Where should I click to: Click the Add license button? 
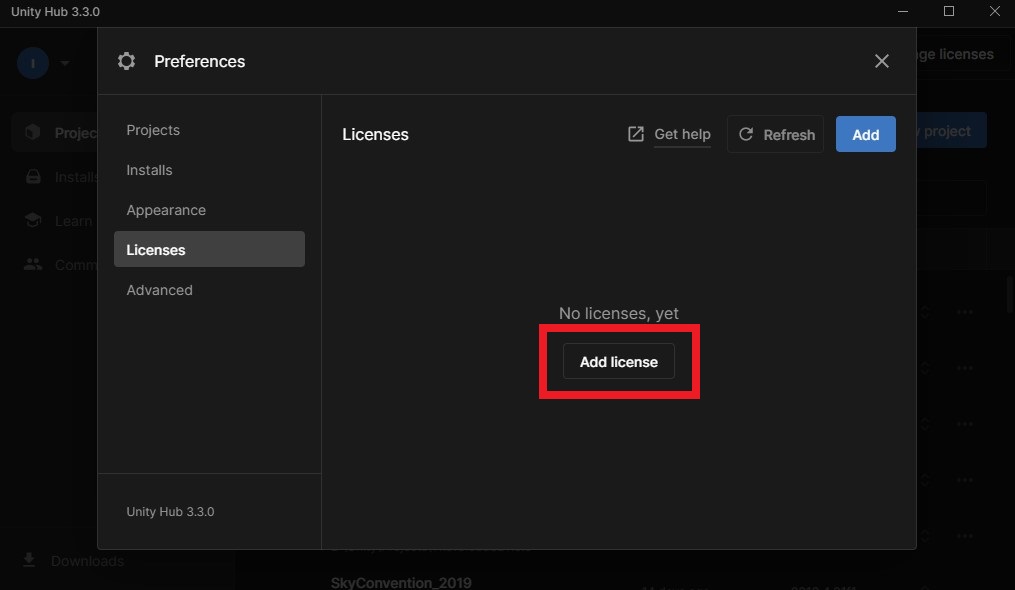pos(619,362)
